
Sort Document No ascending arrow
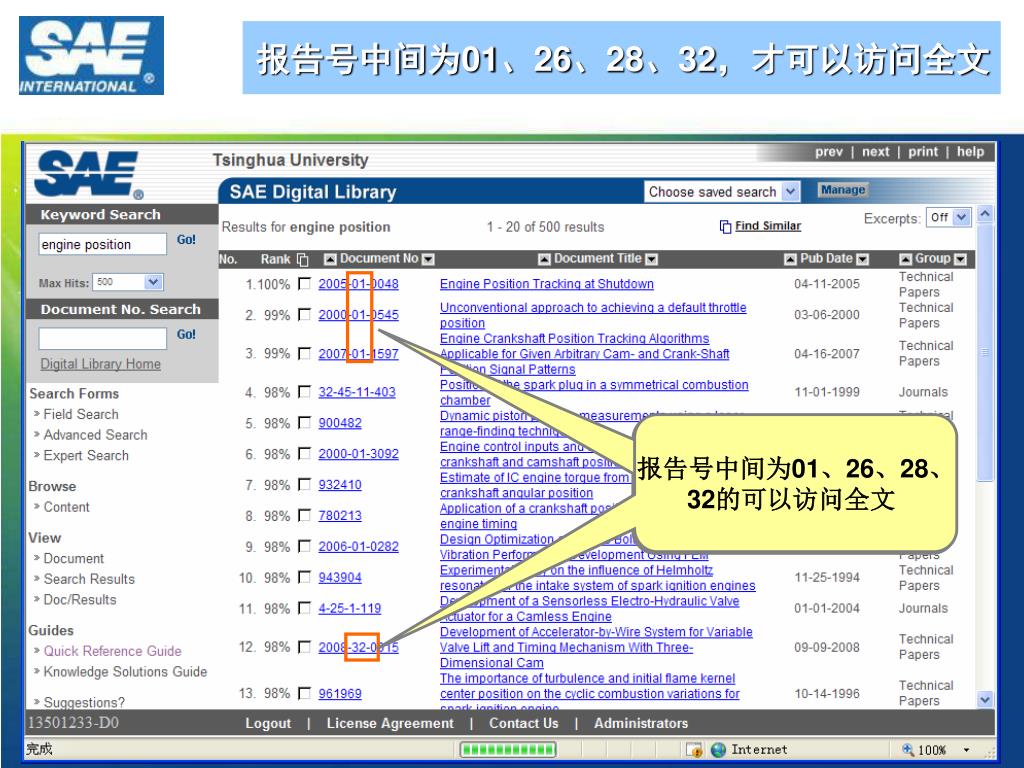[x=330, y=259]
